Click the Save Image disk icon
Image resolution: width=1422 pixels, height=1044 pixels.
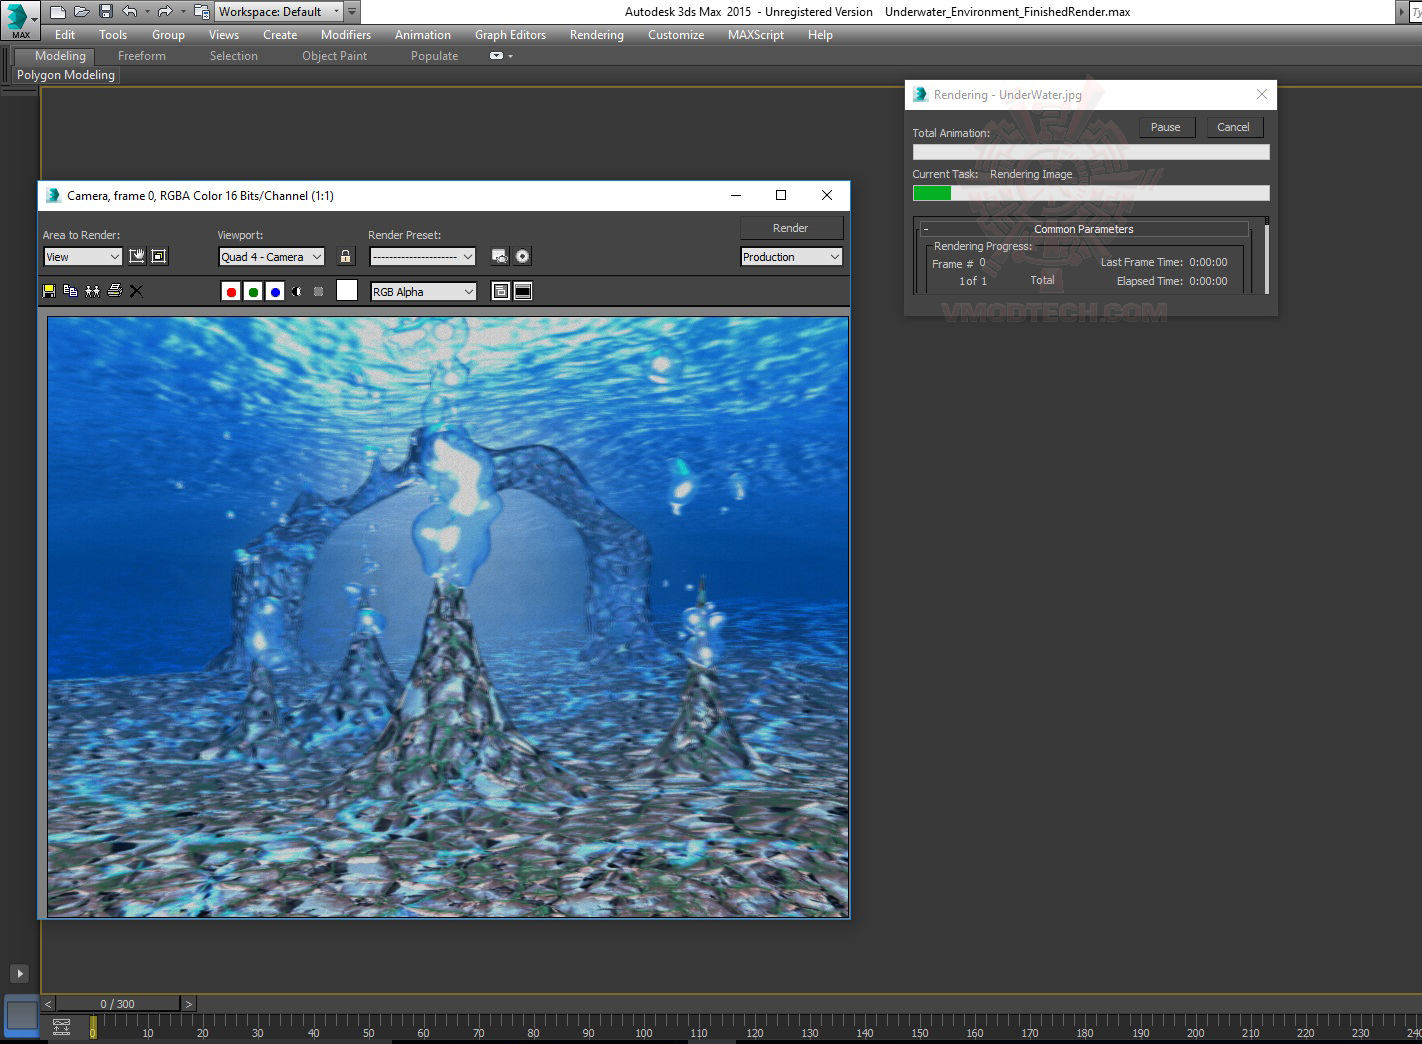pyautogui.click(x=49, y=291)
